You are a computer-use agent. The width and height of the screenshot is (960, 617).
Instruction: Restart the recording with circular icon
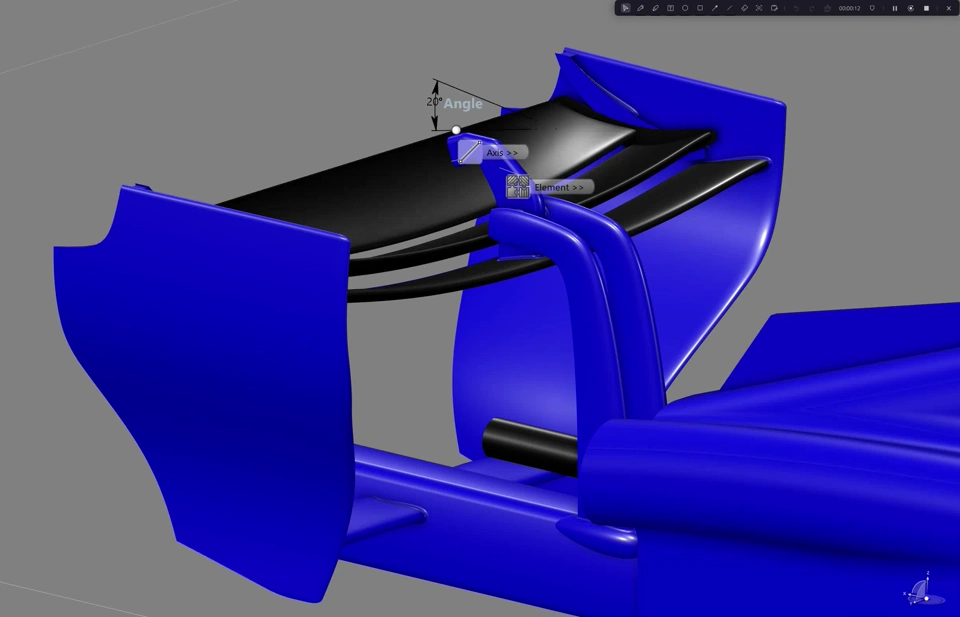(910, 8)
